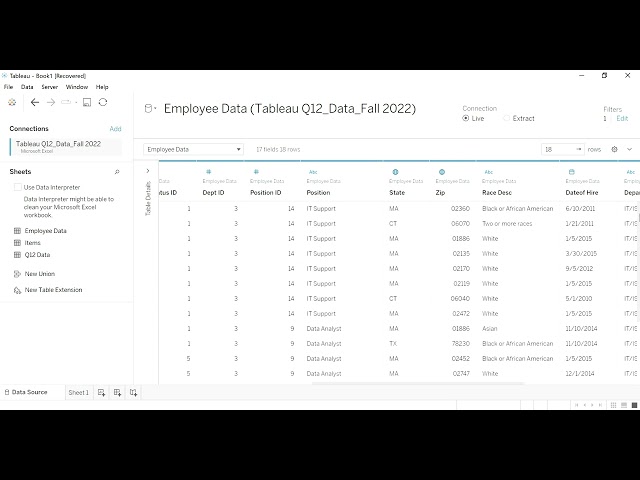Click the Race Desc column header
640x480 pixels.
497,193
